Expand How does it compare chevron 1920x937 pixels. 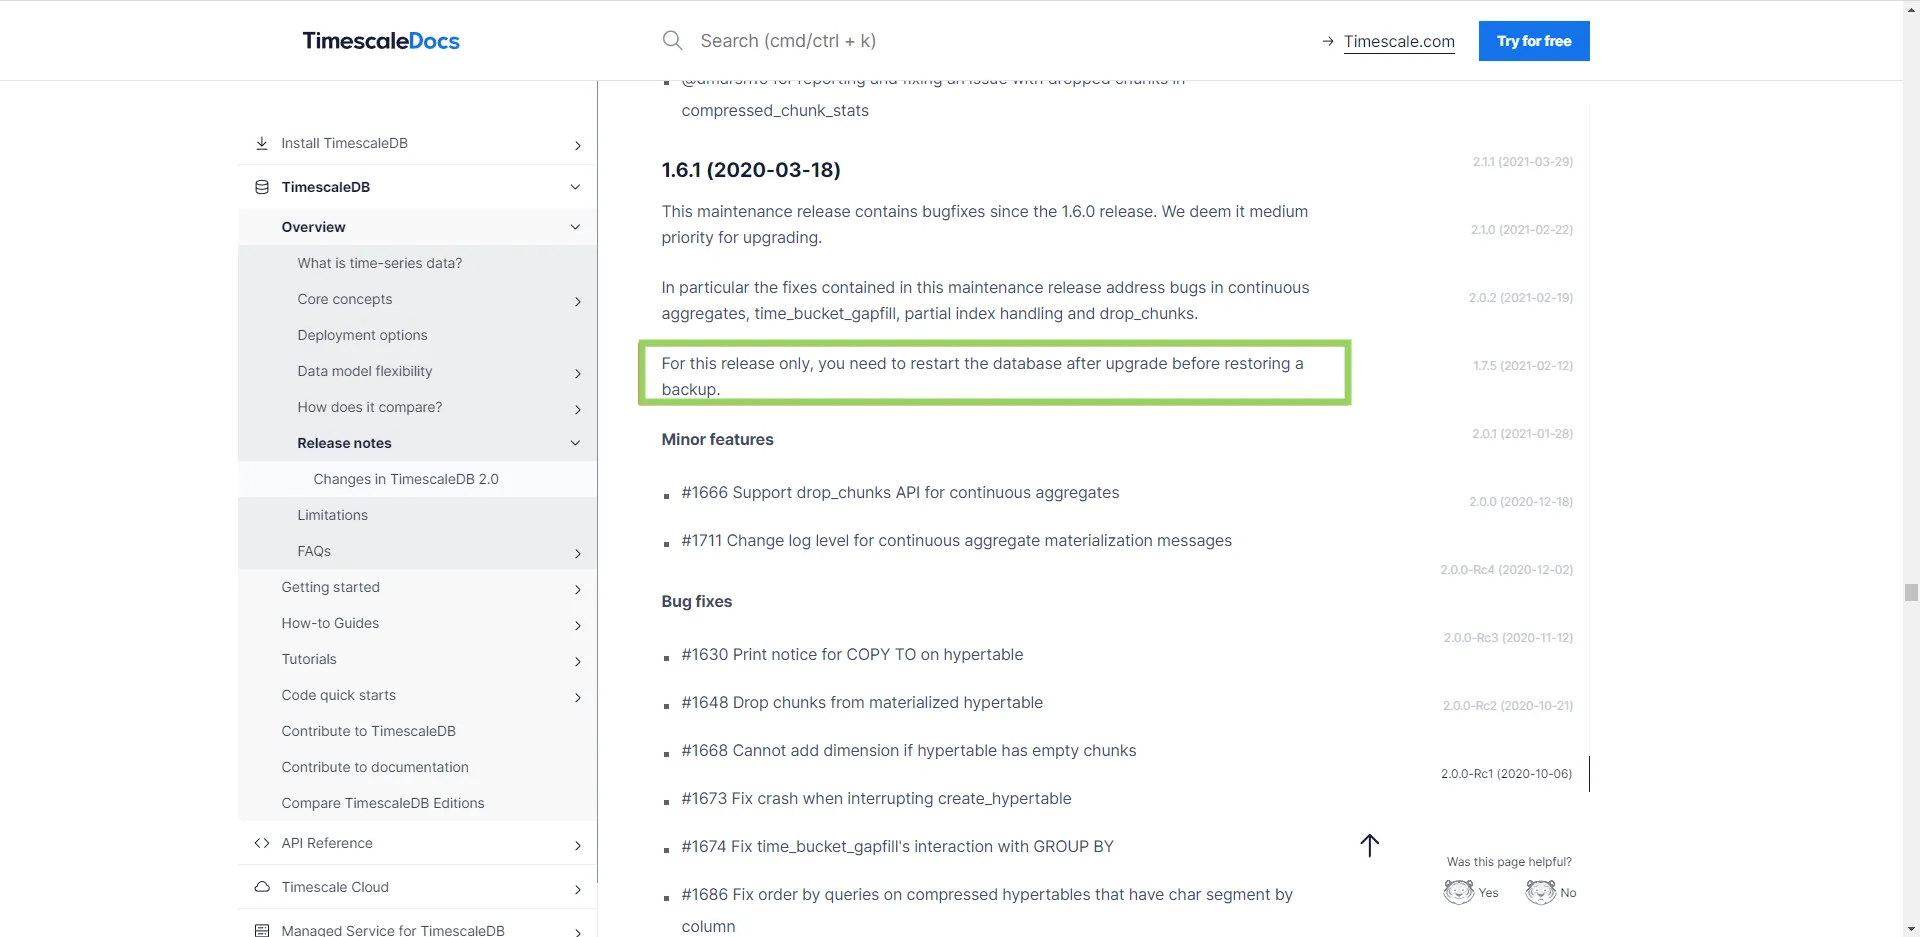click(x=578, y=409)
